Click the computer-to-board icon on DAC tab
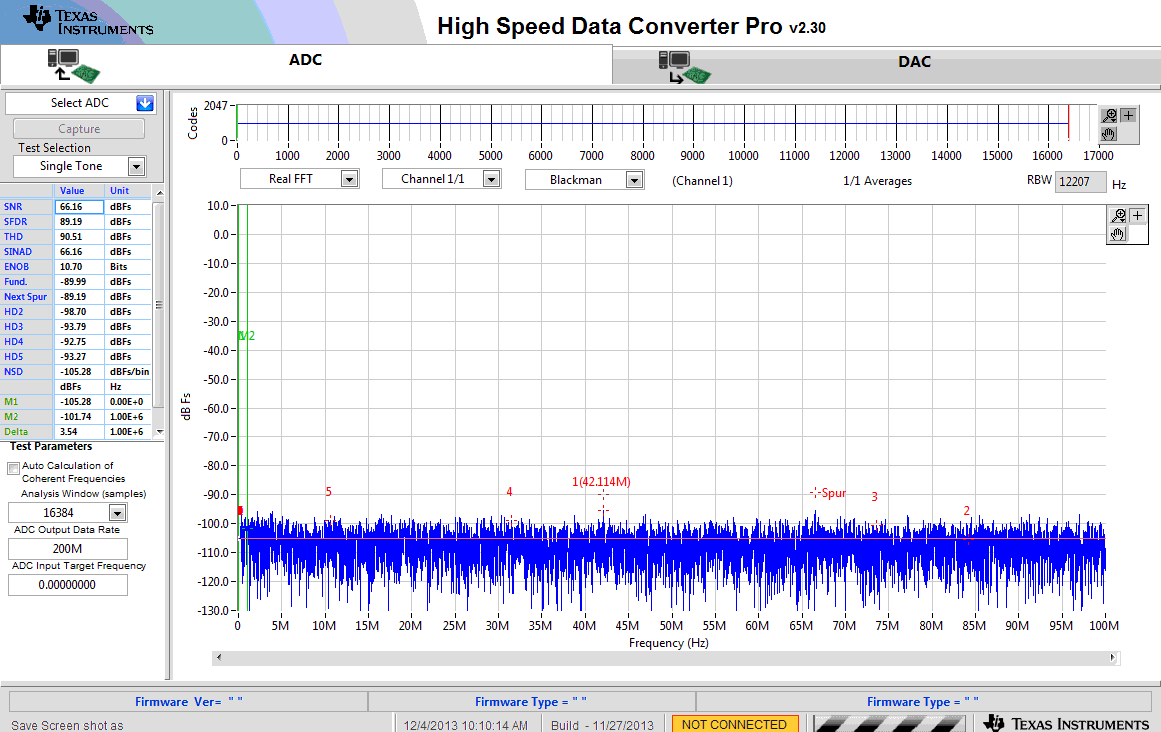Viewport: 1161px width, 732px height. (684, 67)
